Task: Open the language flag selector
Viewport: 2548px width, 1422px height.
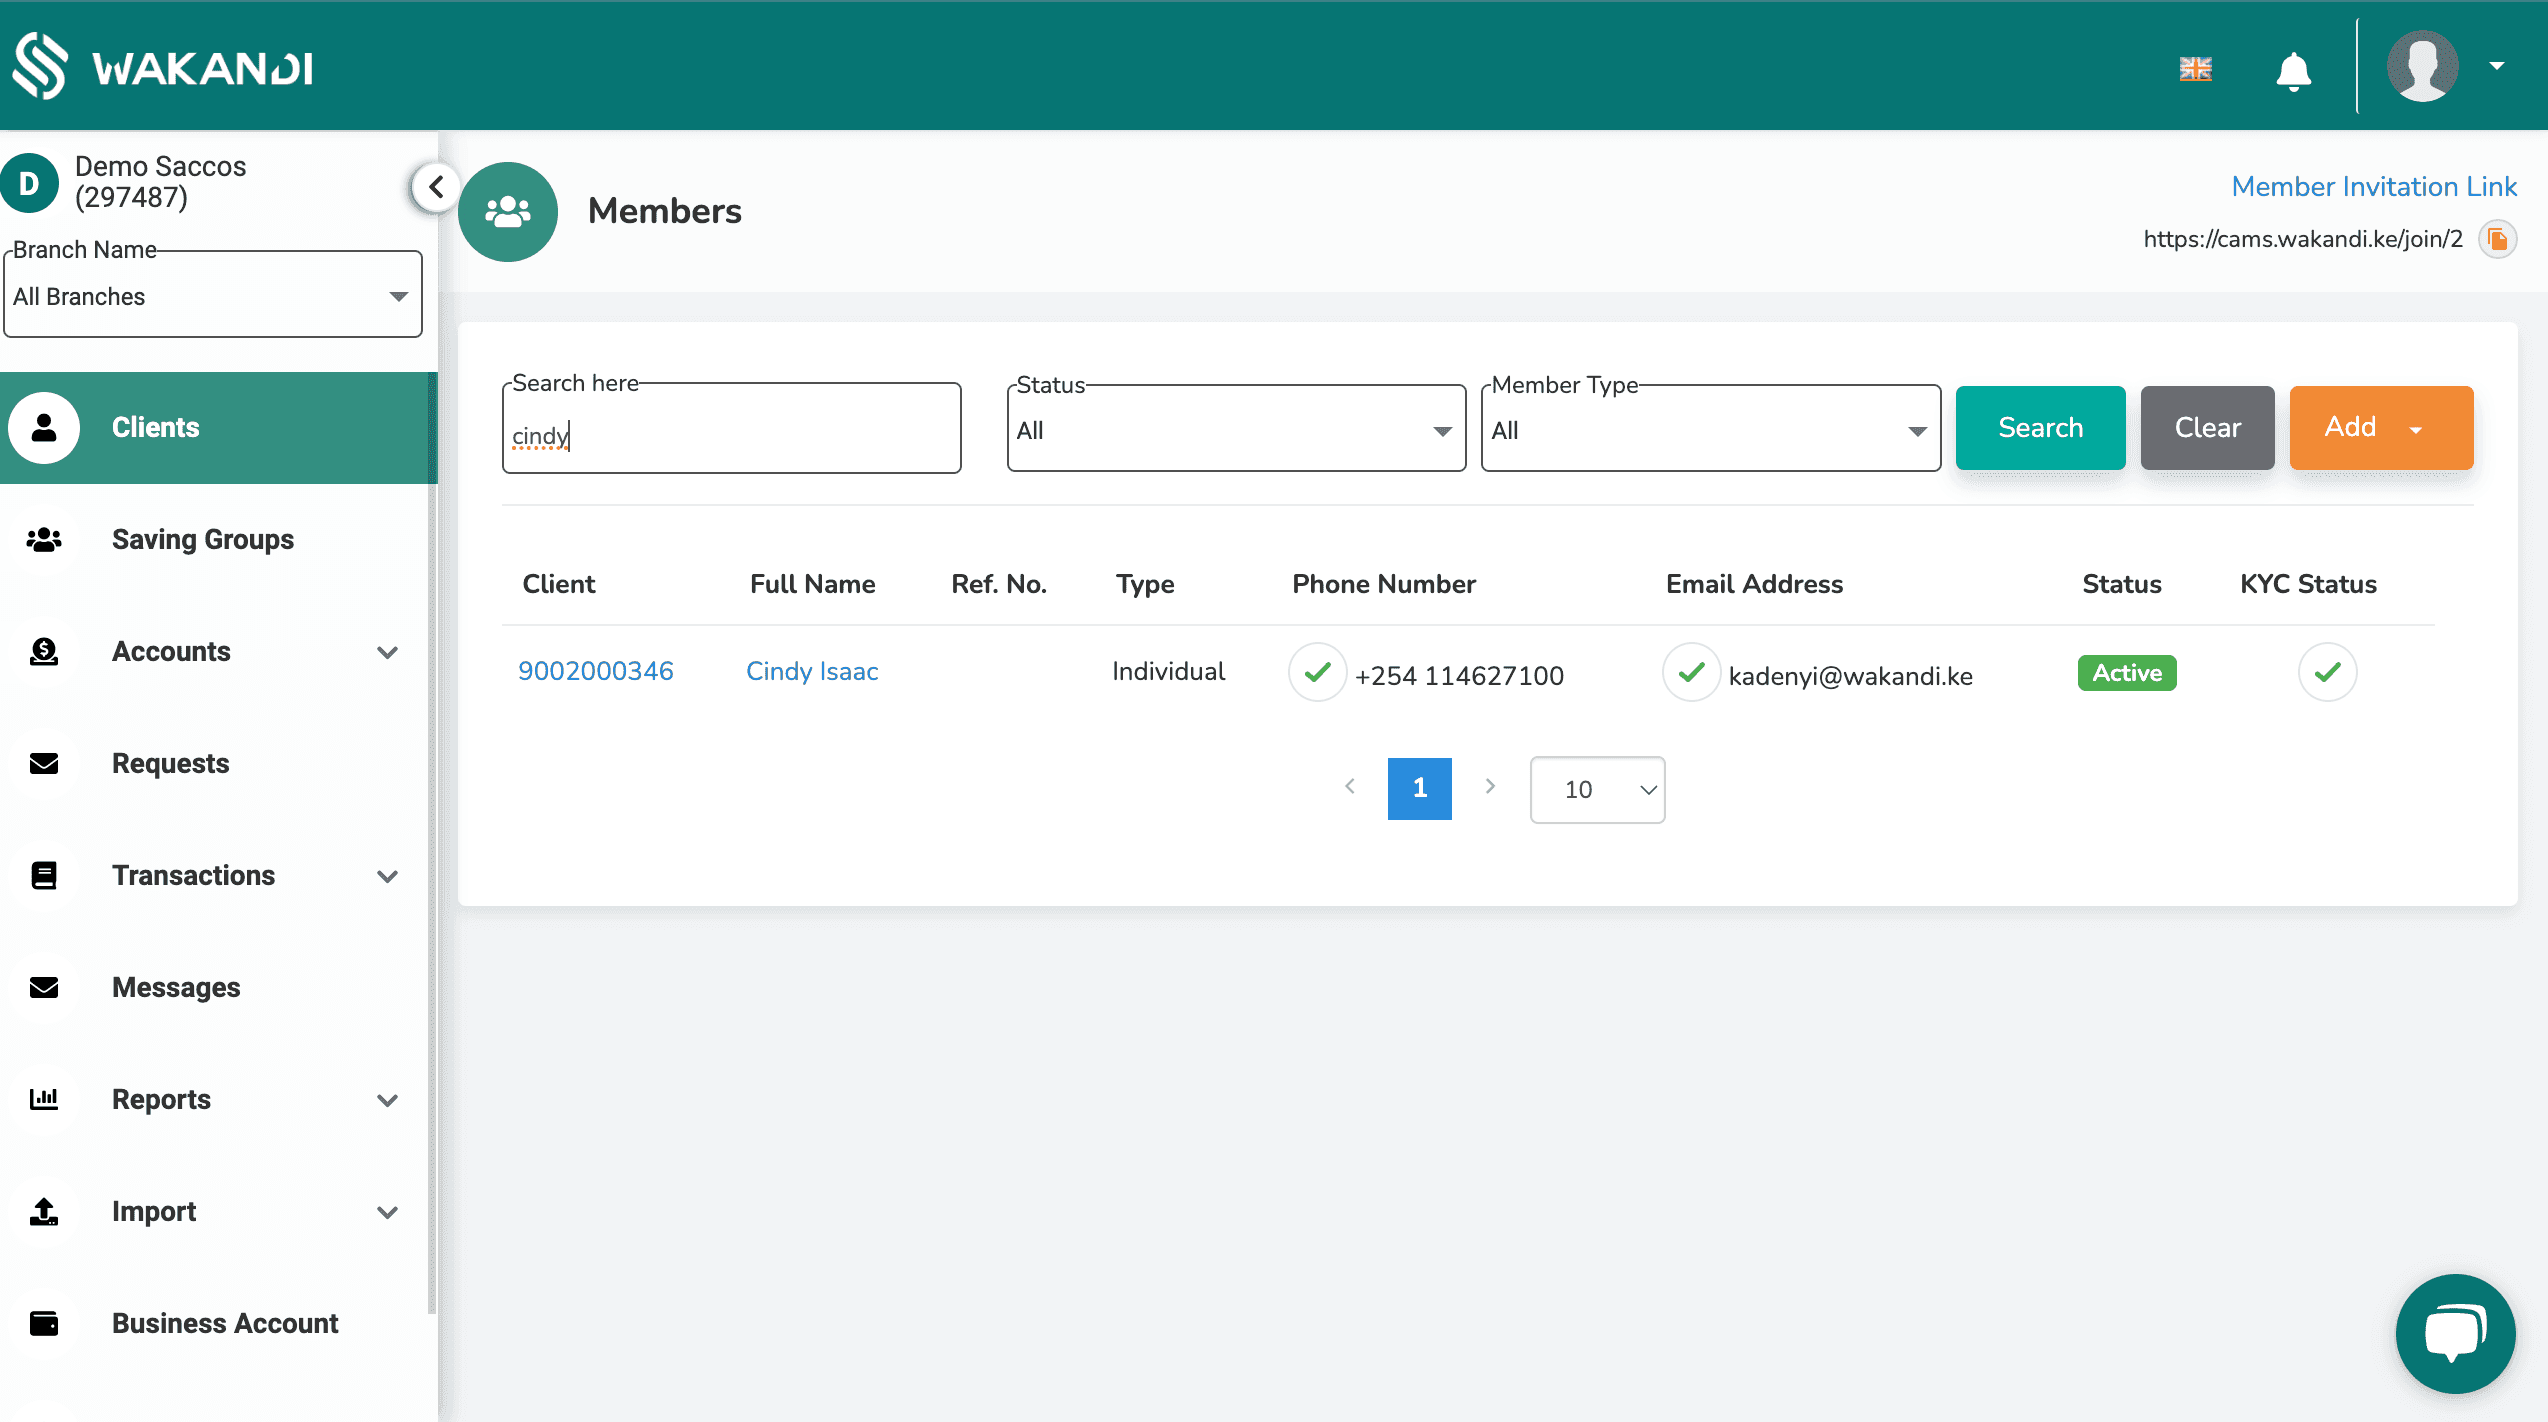Action: coord(2195,68)
